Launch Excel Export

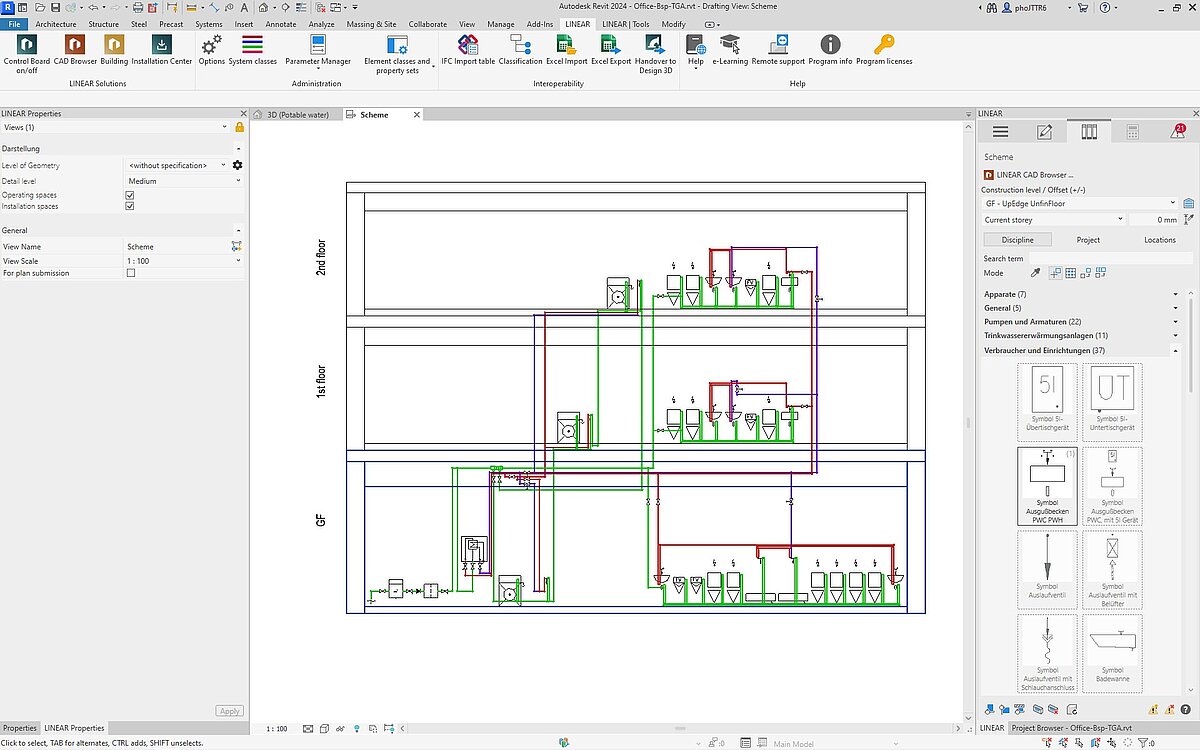611,45
